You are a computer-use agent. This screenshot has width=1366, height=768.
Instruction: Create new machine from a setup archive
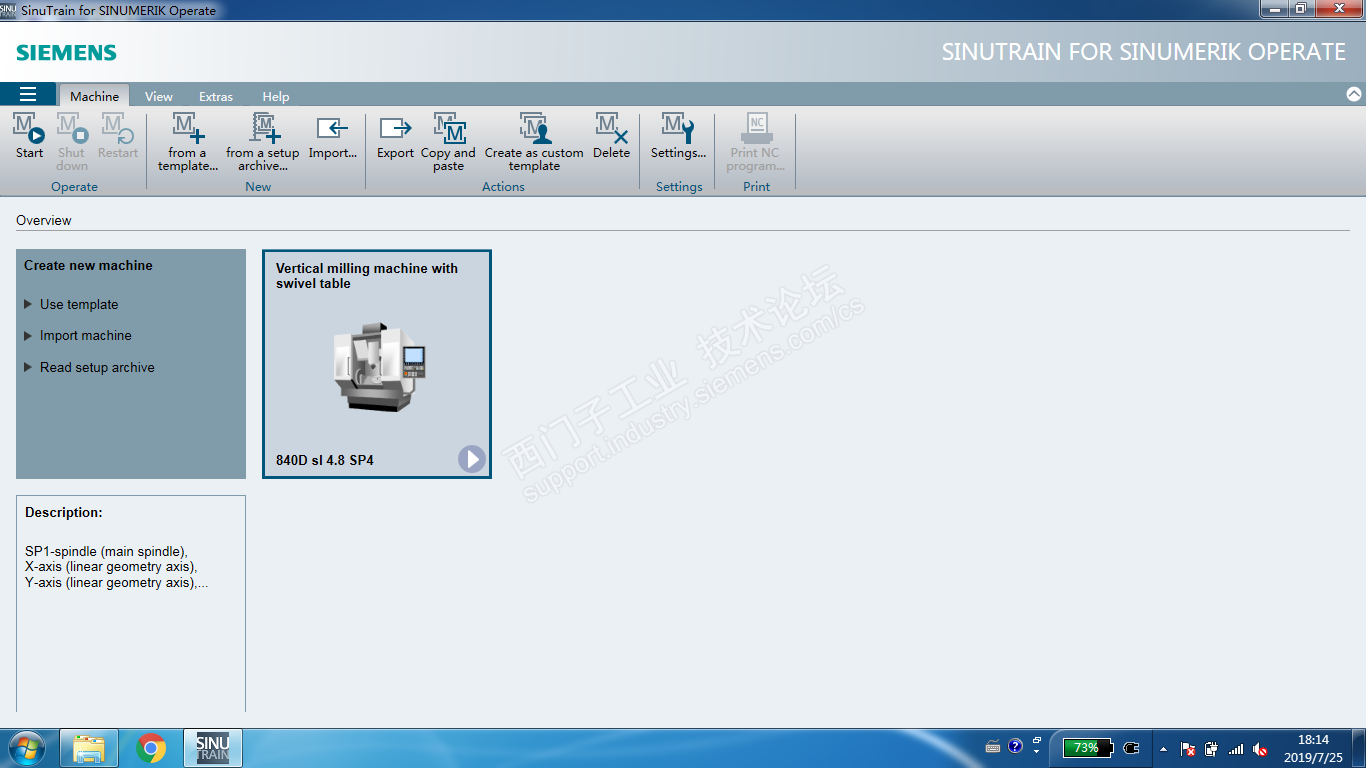click(263, 141)
